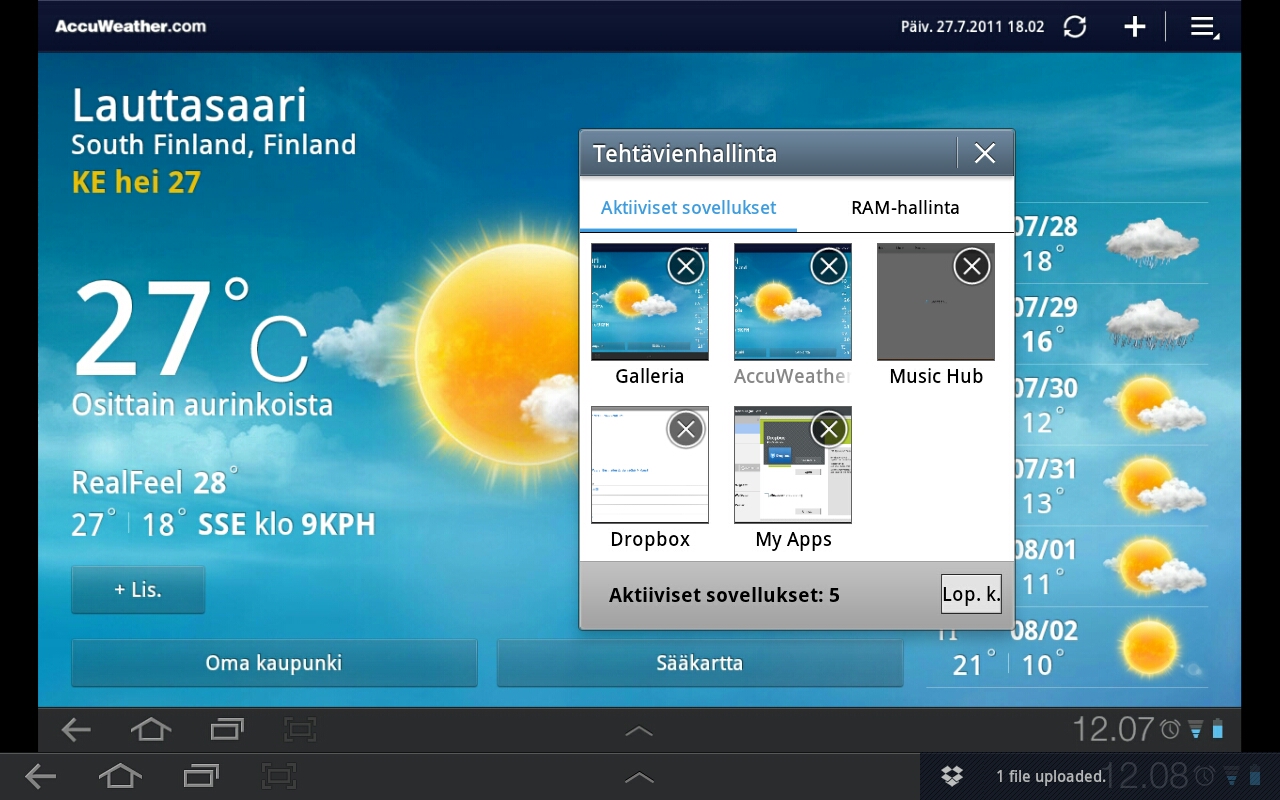The height and width of the screenshot is (800, 1280).
Task: Tap the plus icon in AccuWeather header
Action: [1134, 27]
